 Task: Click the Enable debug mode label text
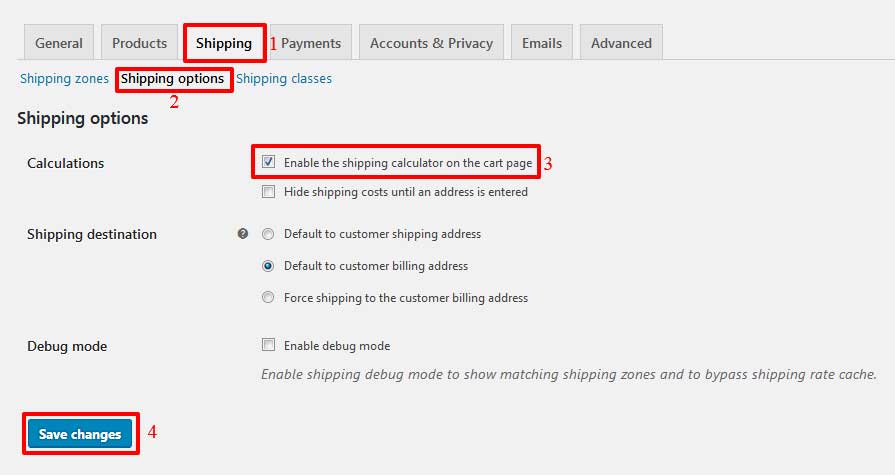[337, 345]
